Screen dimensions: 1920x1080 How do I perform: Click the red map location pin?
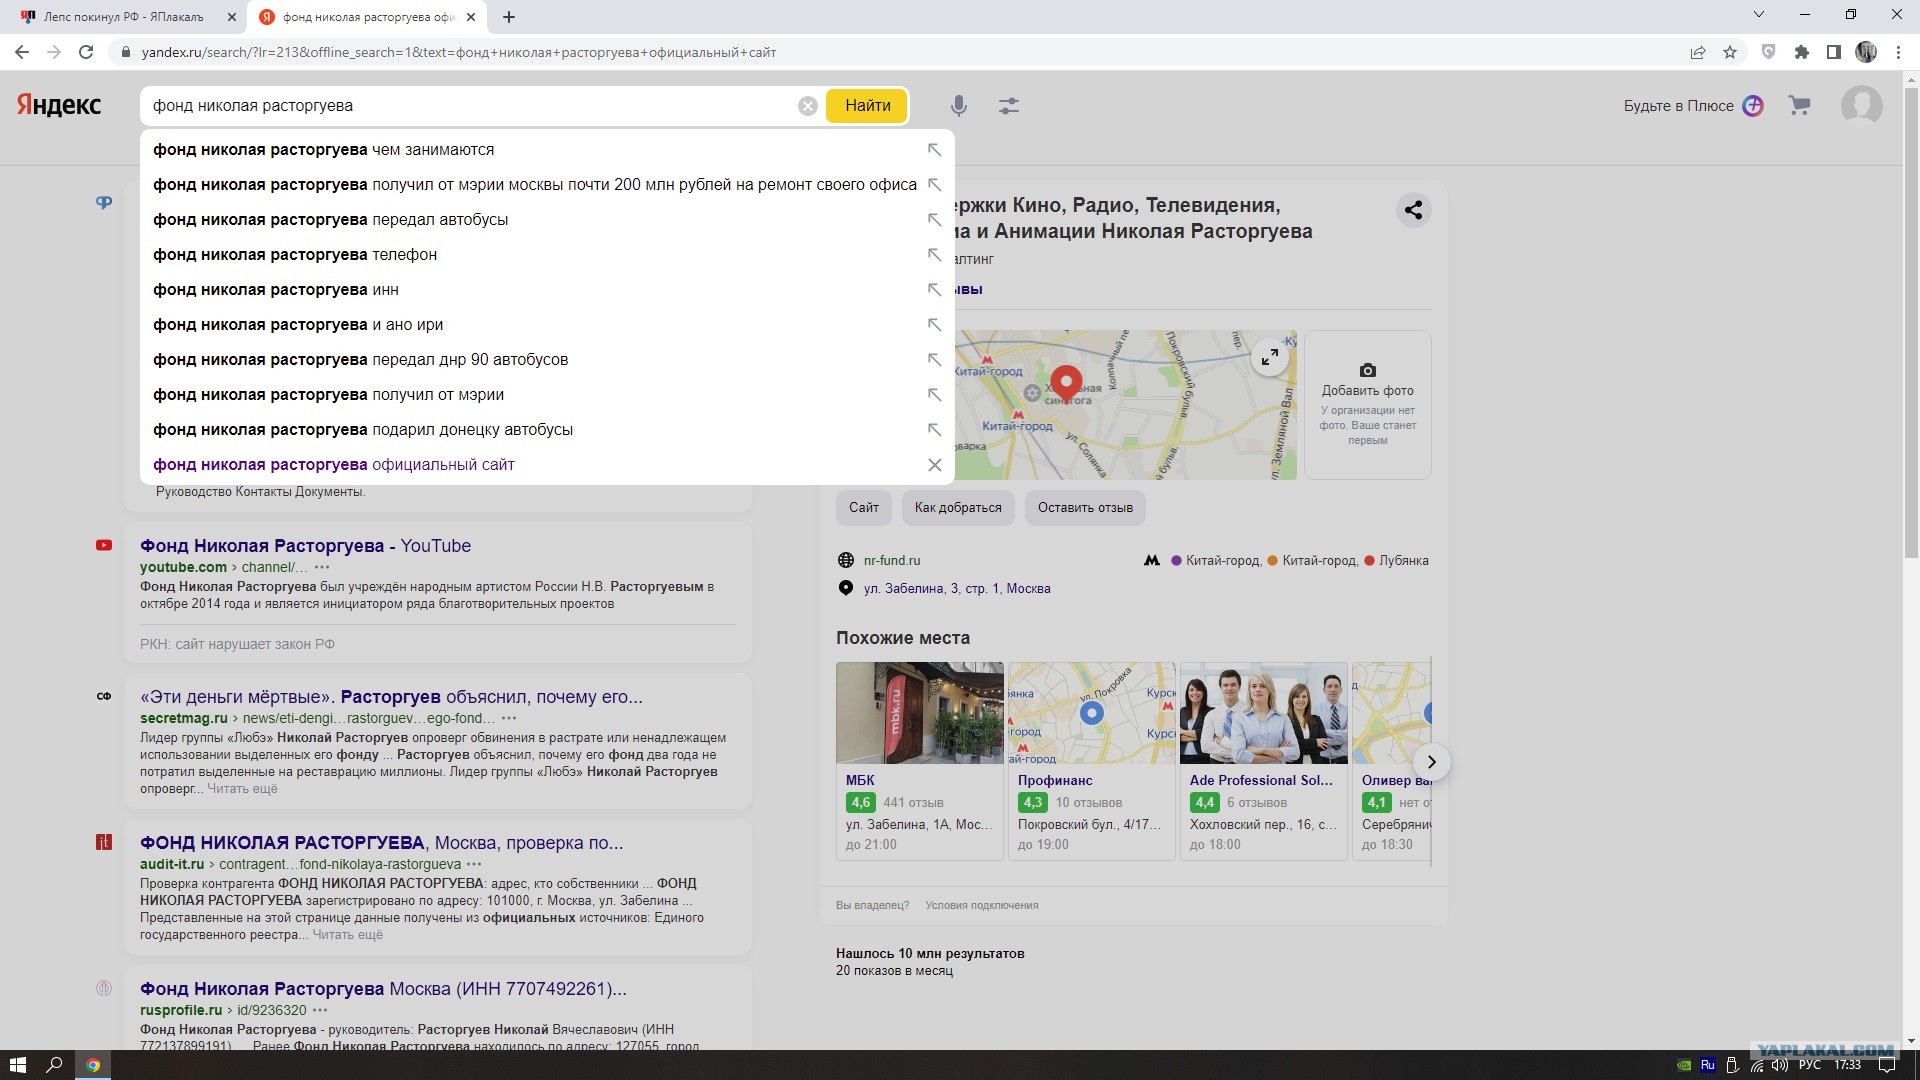(x=1066, y=383)
